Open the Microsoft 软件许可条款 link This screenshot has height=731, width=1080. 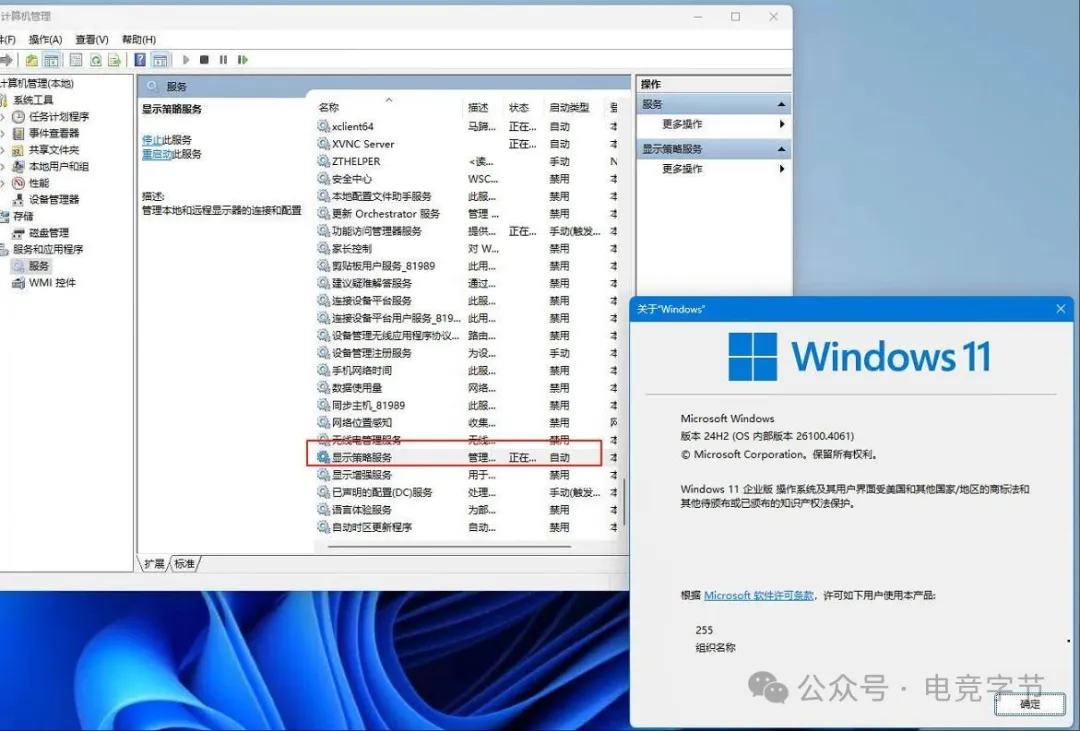point(758,595)
